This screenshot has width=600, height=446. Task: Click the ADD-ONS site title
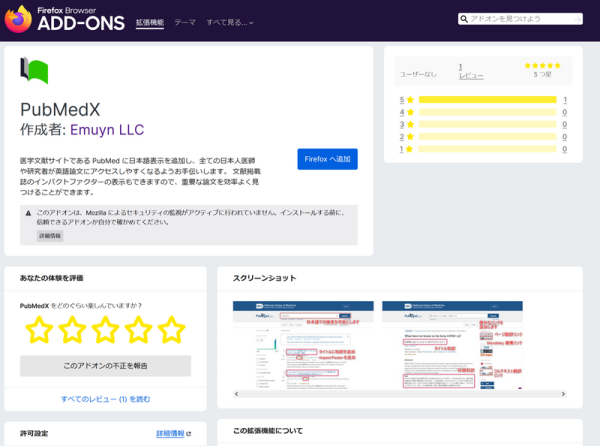pos(81,23)
